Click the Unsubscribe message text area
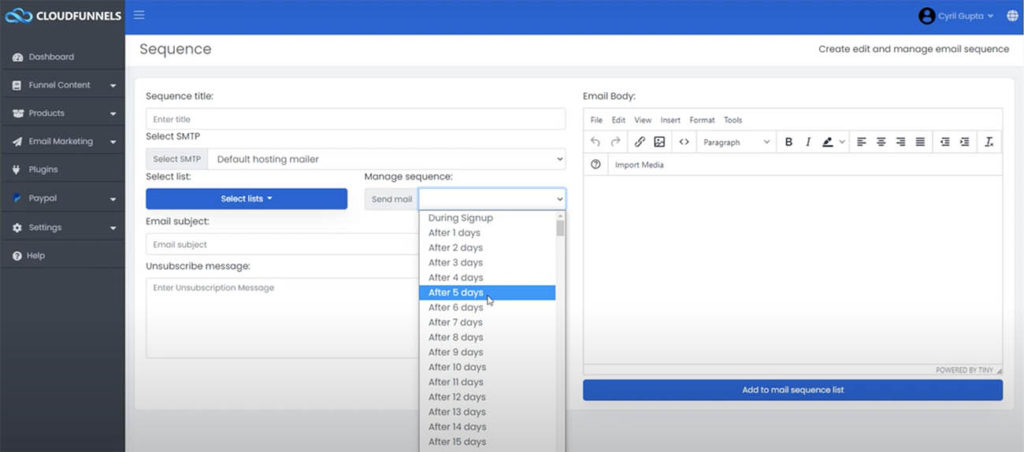Image resolution: width=1024 pixels, height=452 pixels. (282, 318)
